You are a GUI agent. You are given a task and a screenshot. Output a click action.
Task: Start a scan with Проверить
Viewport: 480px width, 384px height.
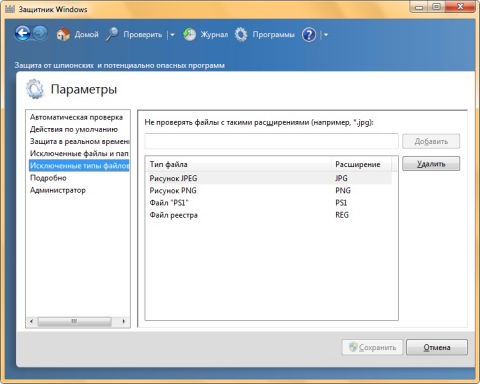(x=142, y=35)
